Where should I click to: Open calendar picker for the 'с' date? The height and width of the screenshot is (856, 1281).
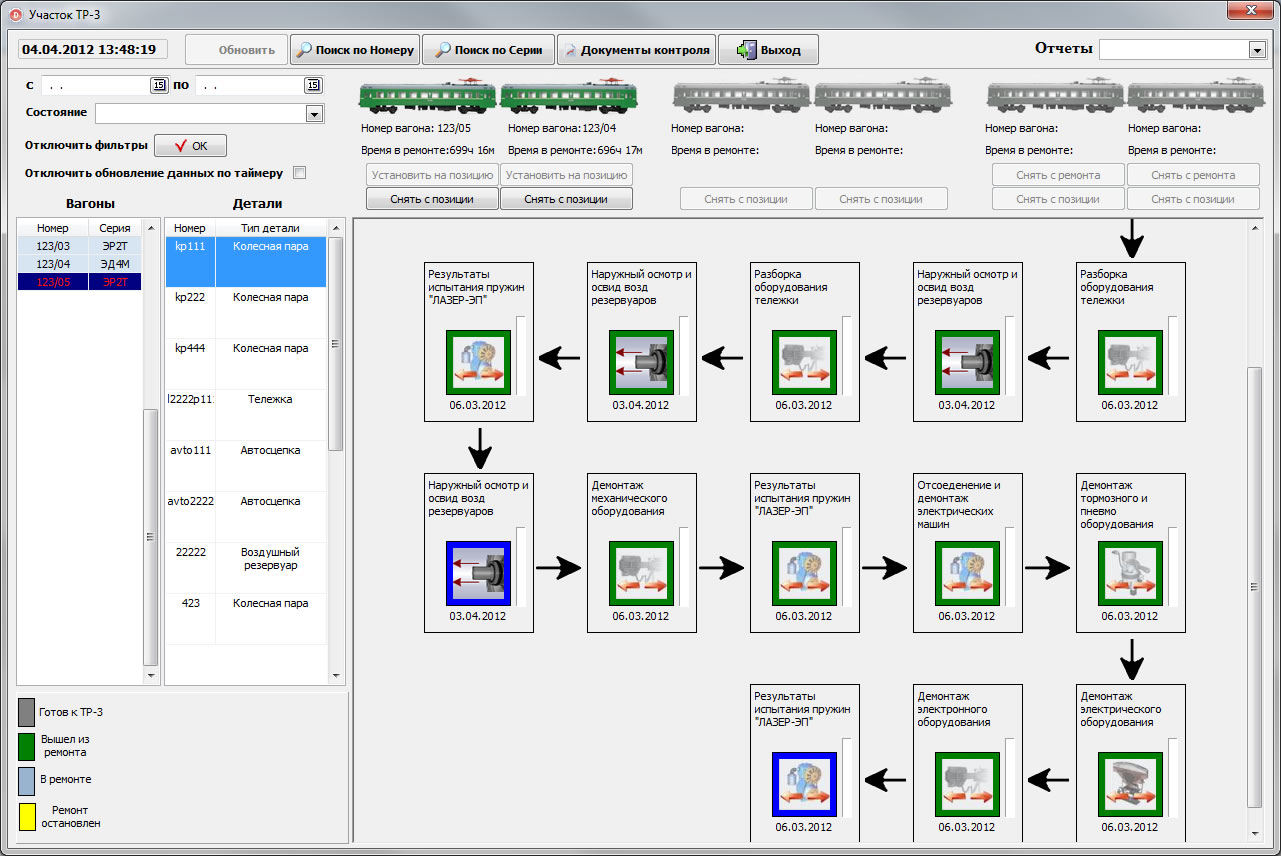point(158,86)
